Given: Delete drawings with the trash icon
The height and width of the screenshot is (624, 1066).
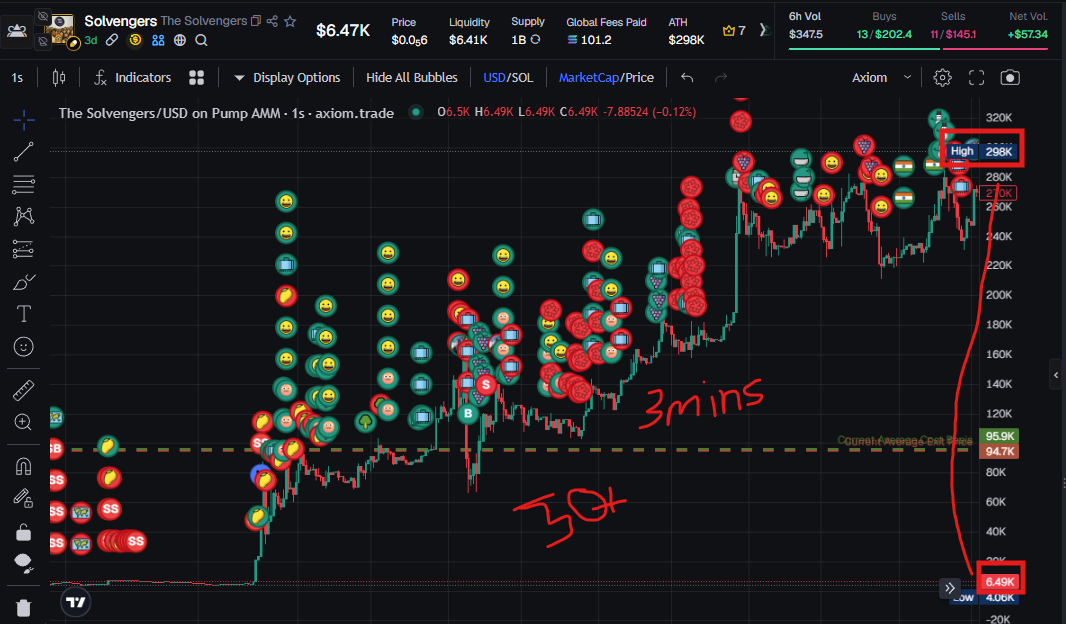Looking at the screenshot, I should click(23, 607).
